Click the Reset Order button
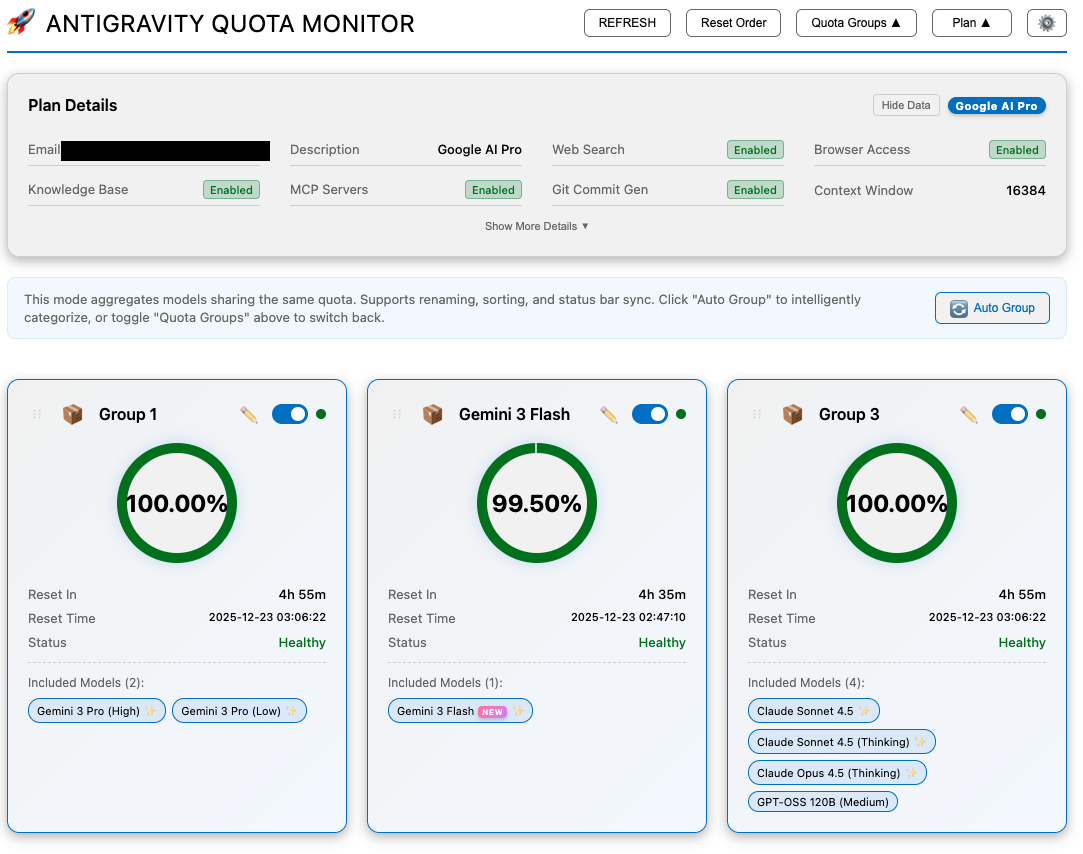 733,23
